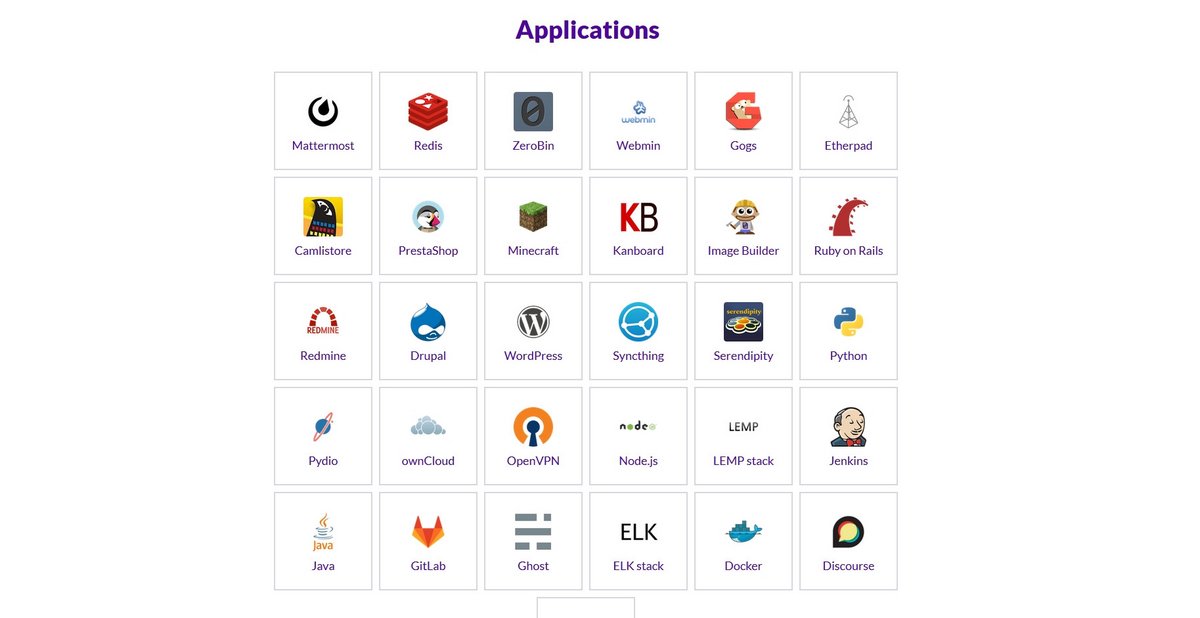1200x618 pixels.
Task: Open the Ruby on Rails logo icon
Action: tap(848, 217)
